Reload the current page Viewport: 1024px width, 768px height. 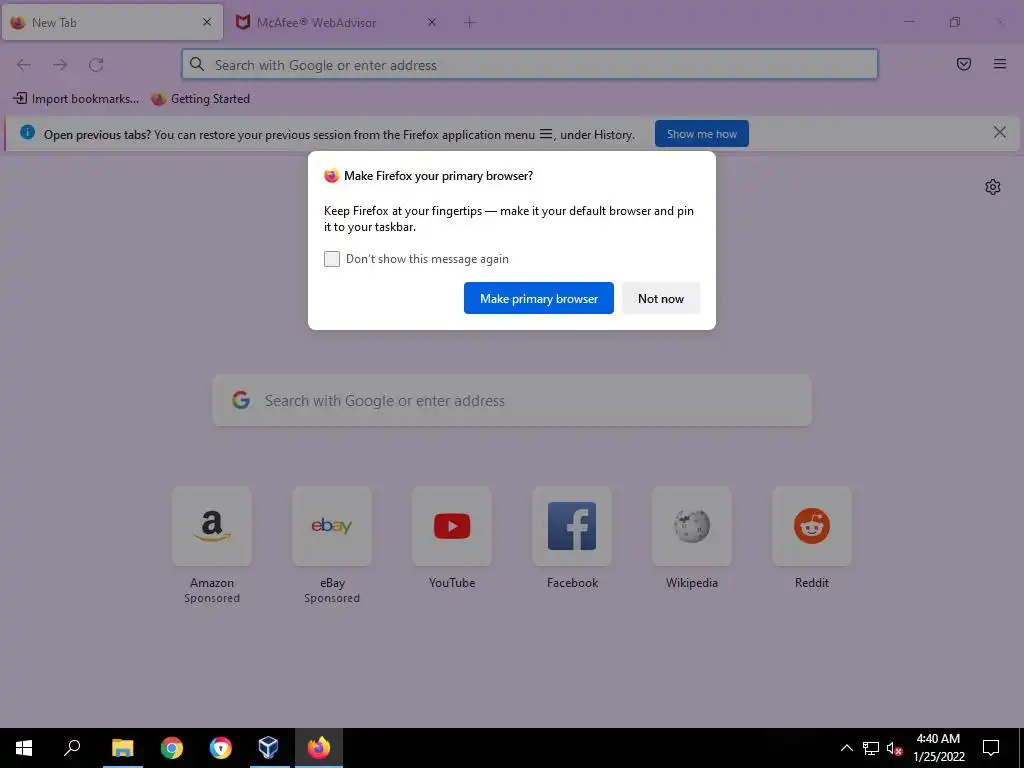96,65
